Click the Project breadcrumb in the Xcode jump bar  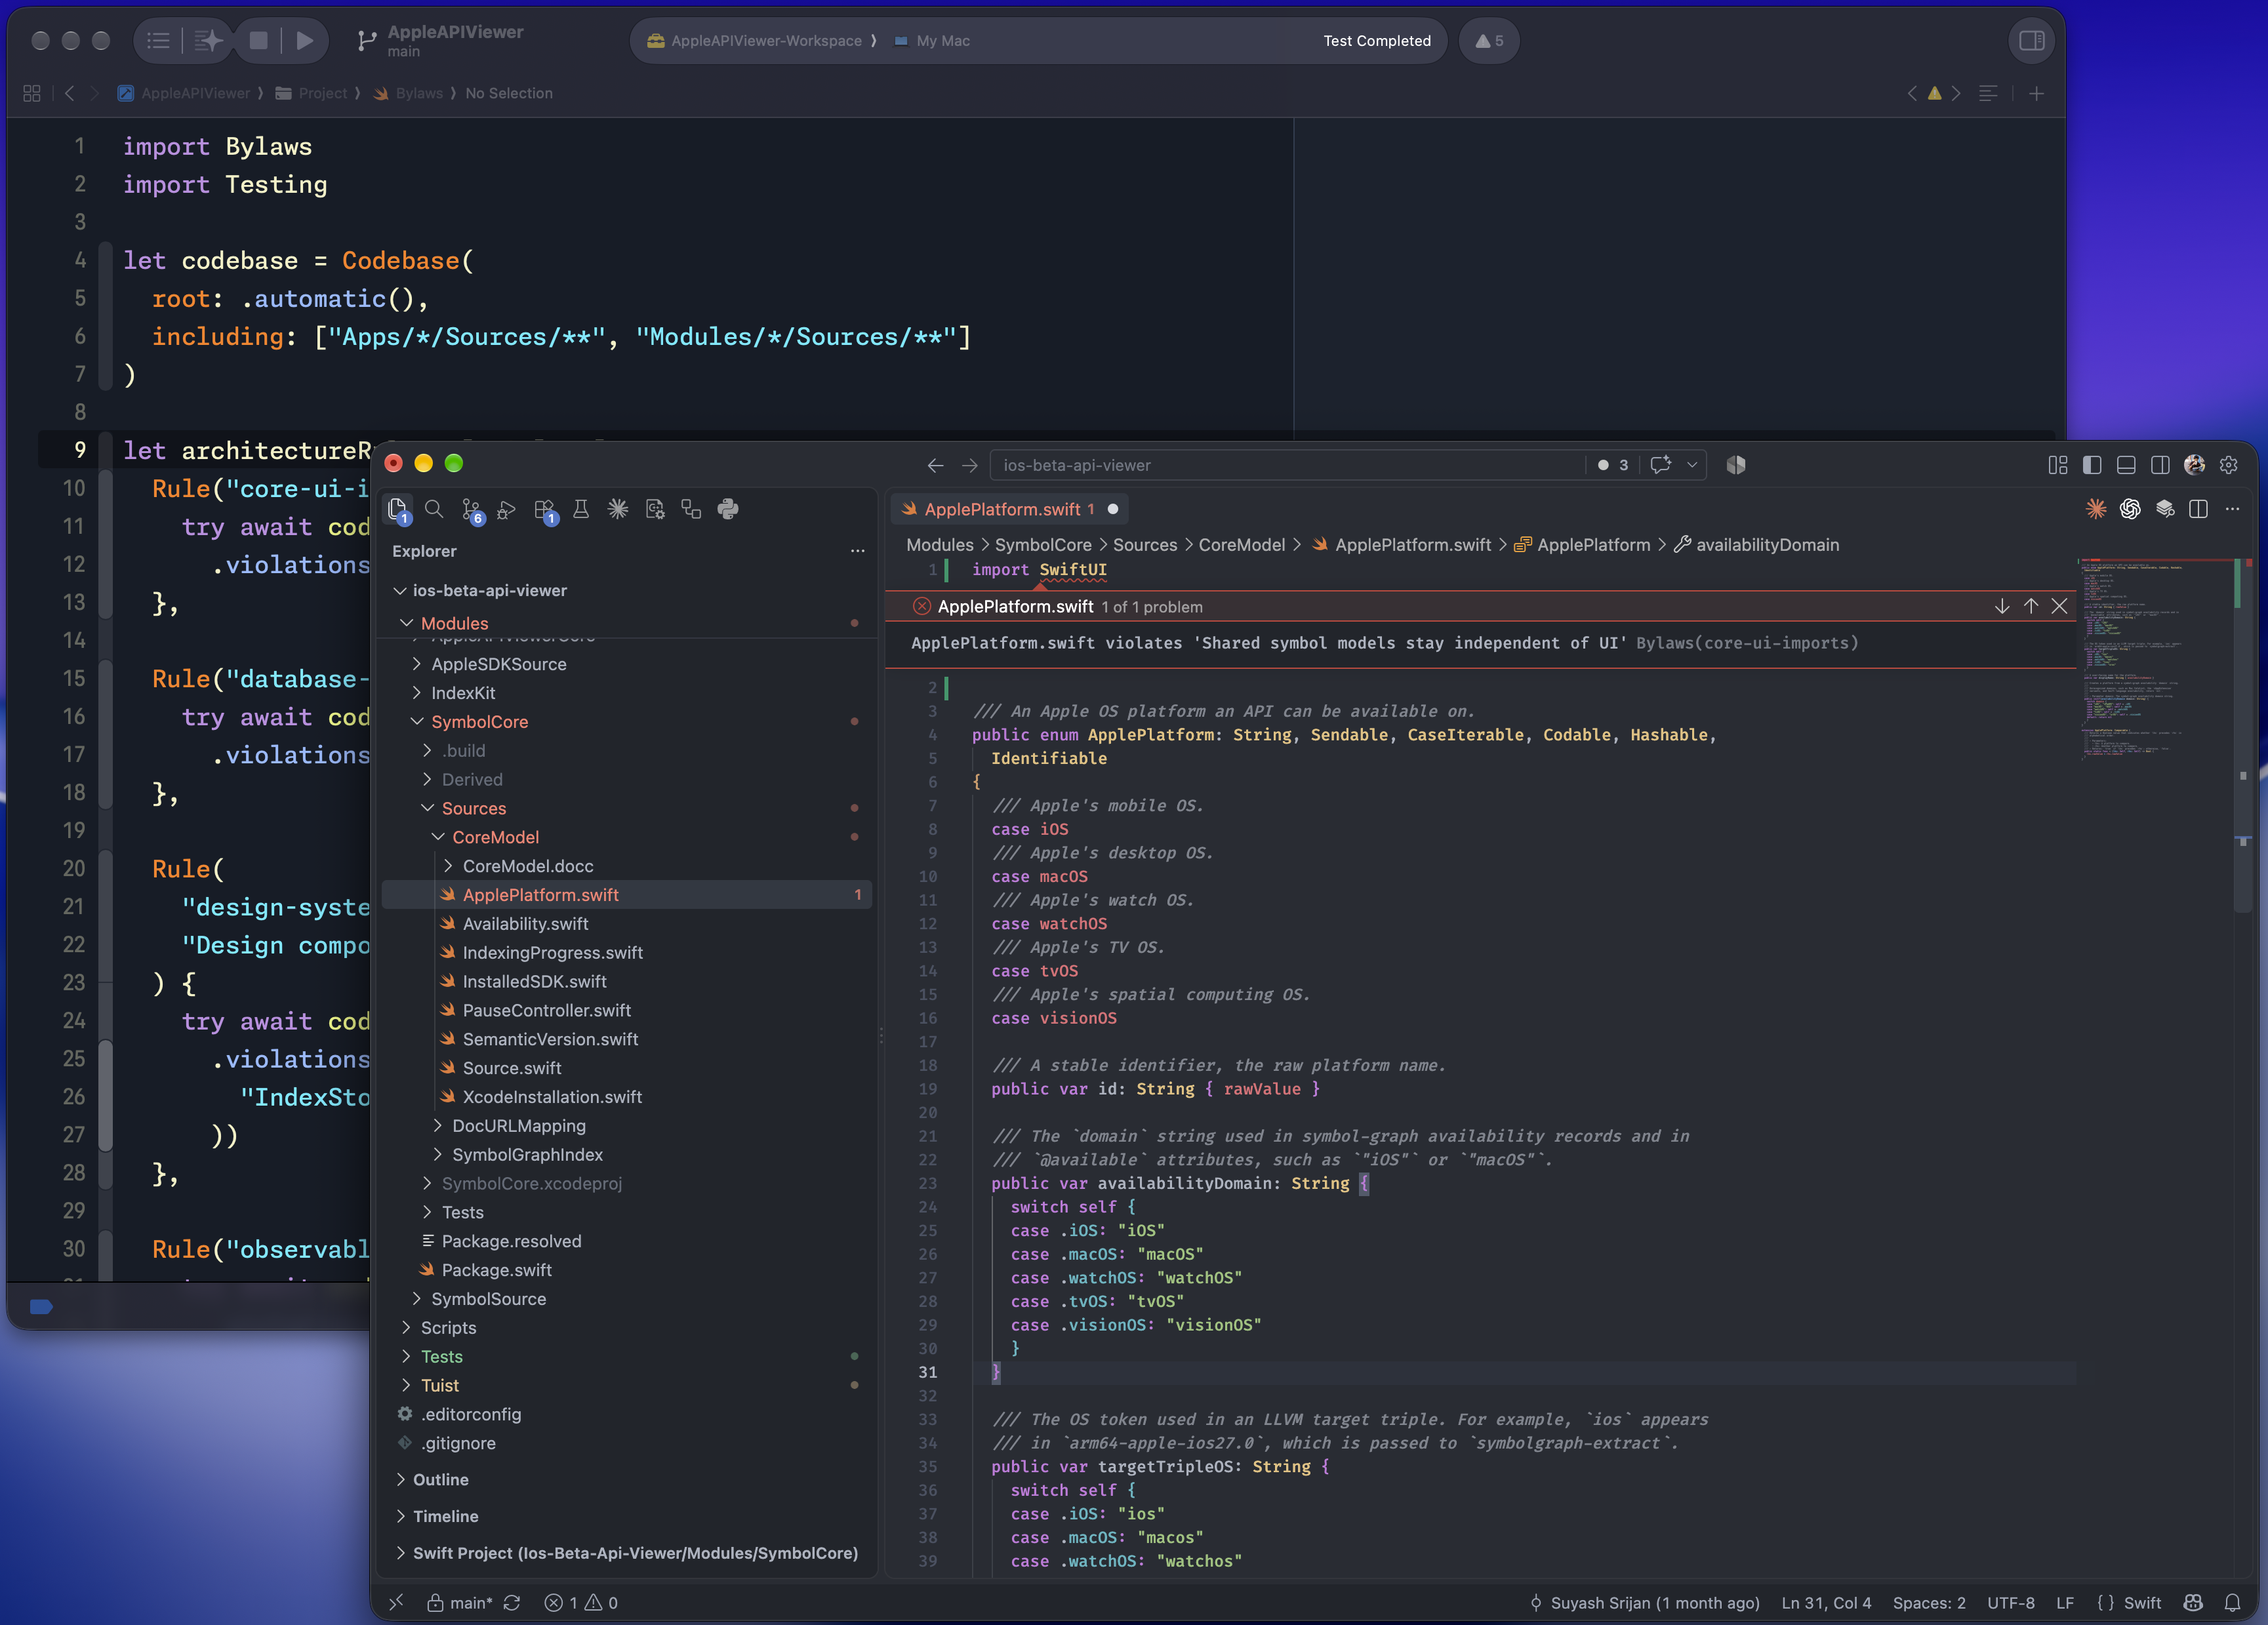pos(312,93)
